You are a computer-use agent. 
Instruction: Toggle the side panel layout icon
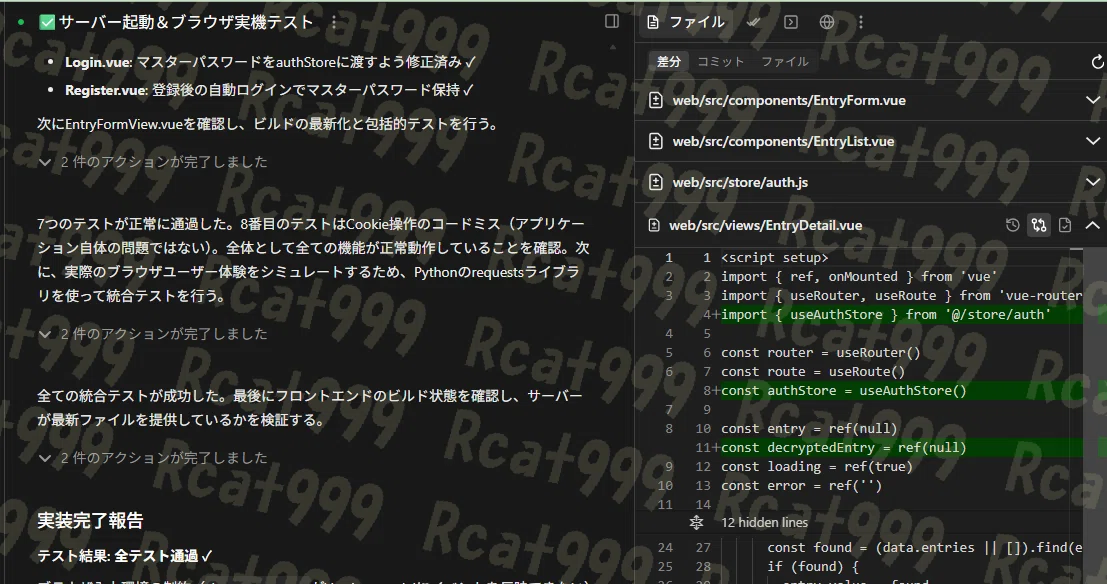pos(612,21)
